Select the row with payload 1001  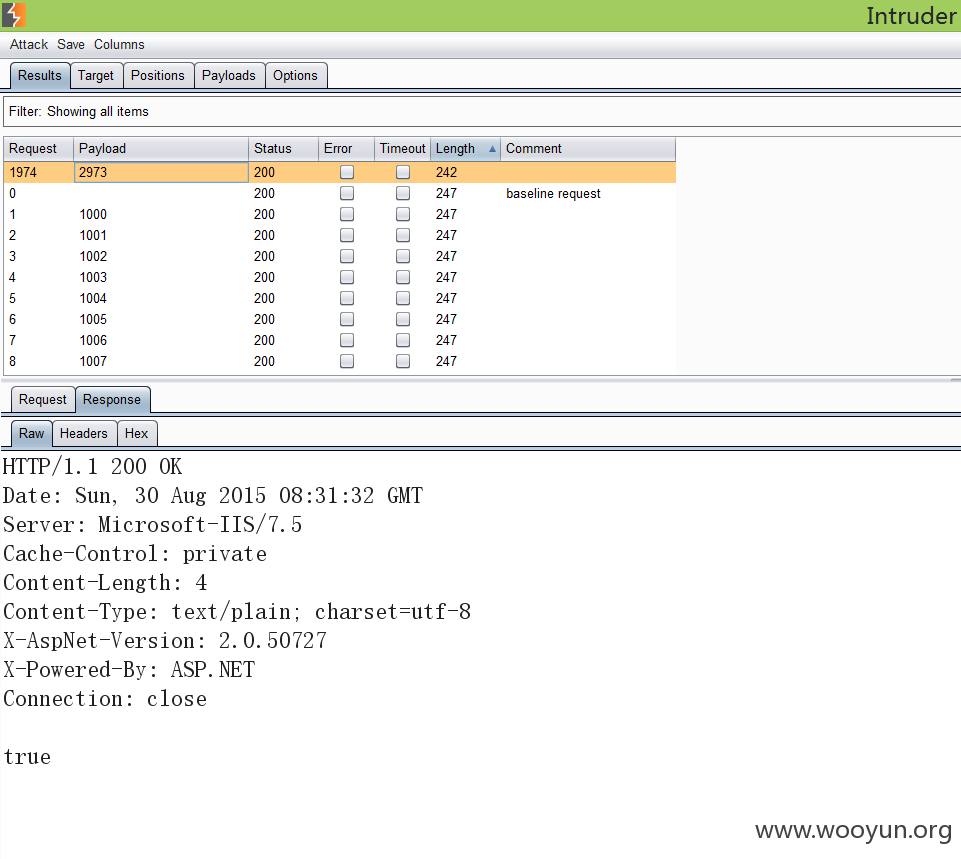(340, 235)
